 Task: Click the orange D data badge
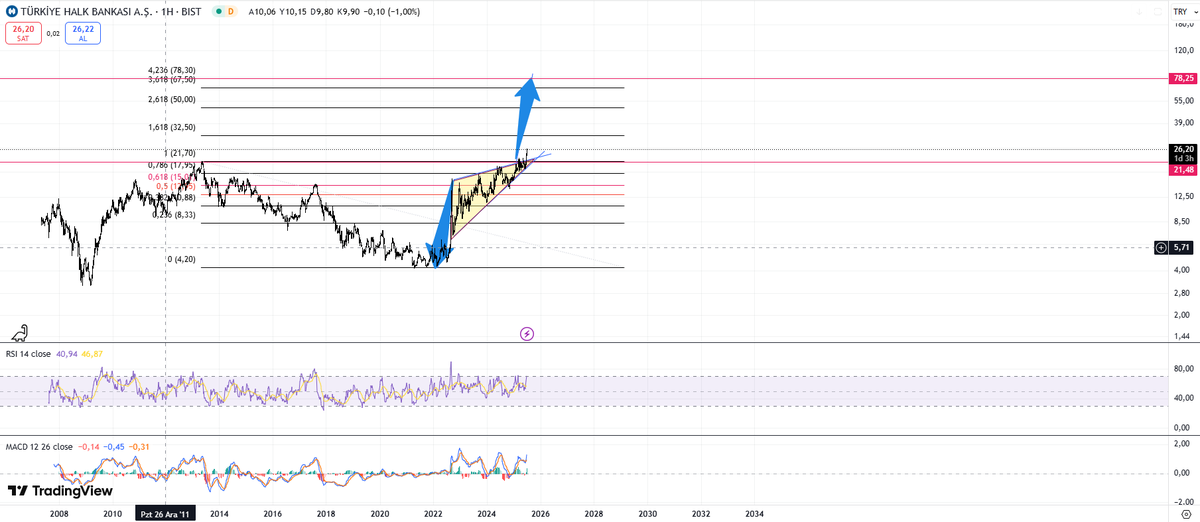coord(231,11)
